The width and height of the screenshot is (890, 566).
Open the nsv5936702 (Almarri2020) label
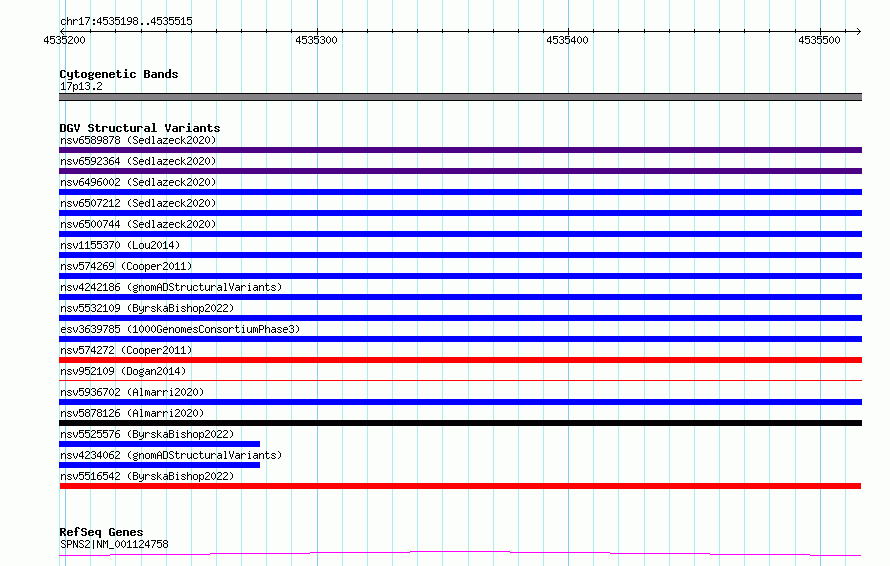tap(132, 392)
